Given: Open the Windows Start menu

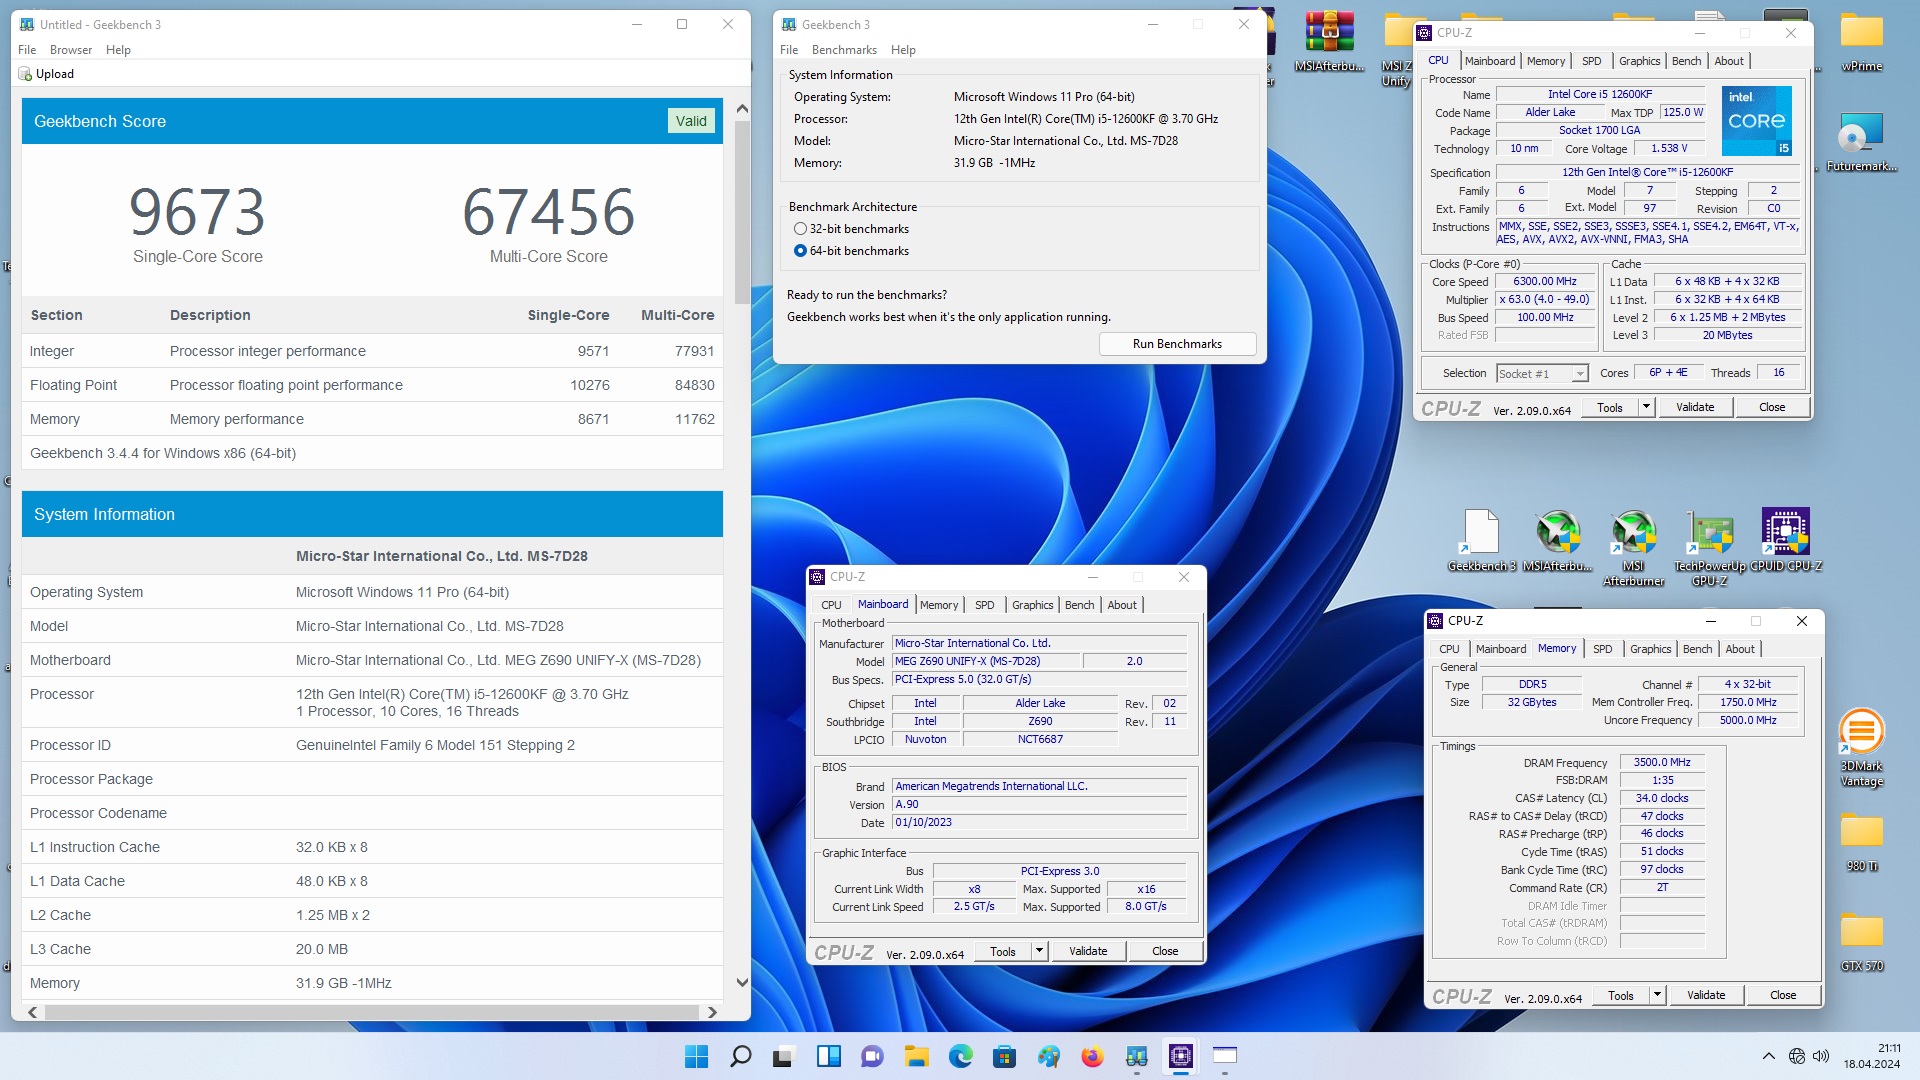Looking at the screenshot, I should click(x=696, y=1056).
